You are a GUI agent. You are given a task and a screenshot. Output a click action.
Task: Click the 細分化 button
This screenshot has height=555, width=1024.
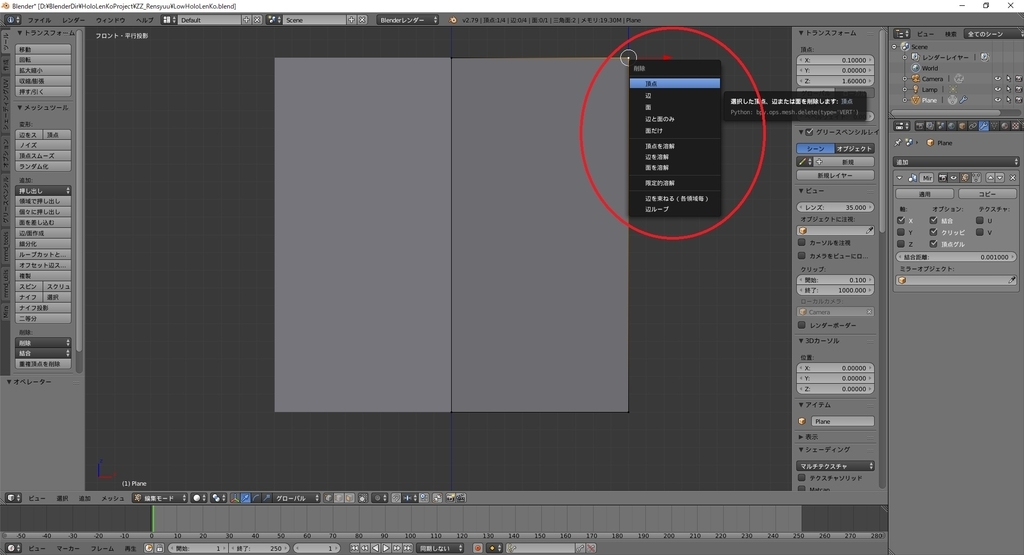point(43,244)
